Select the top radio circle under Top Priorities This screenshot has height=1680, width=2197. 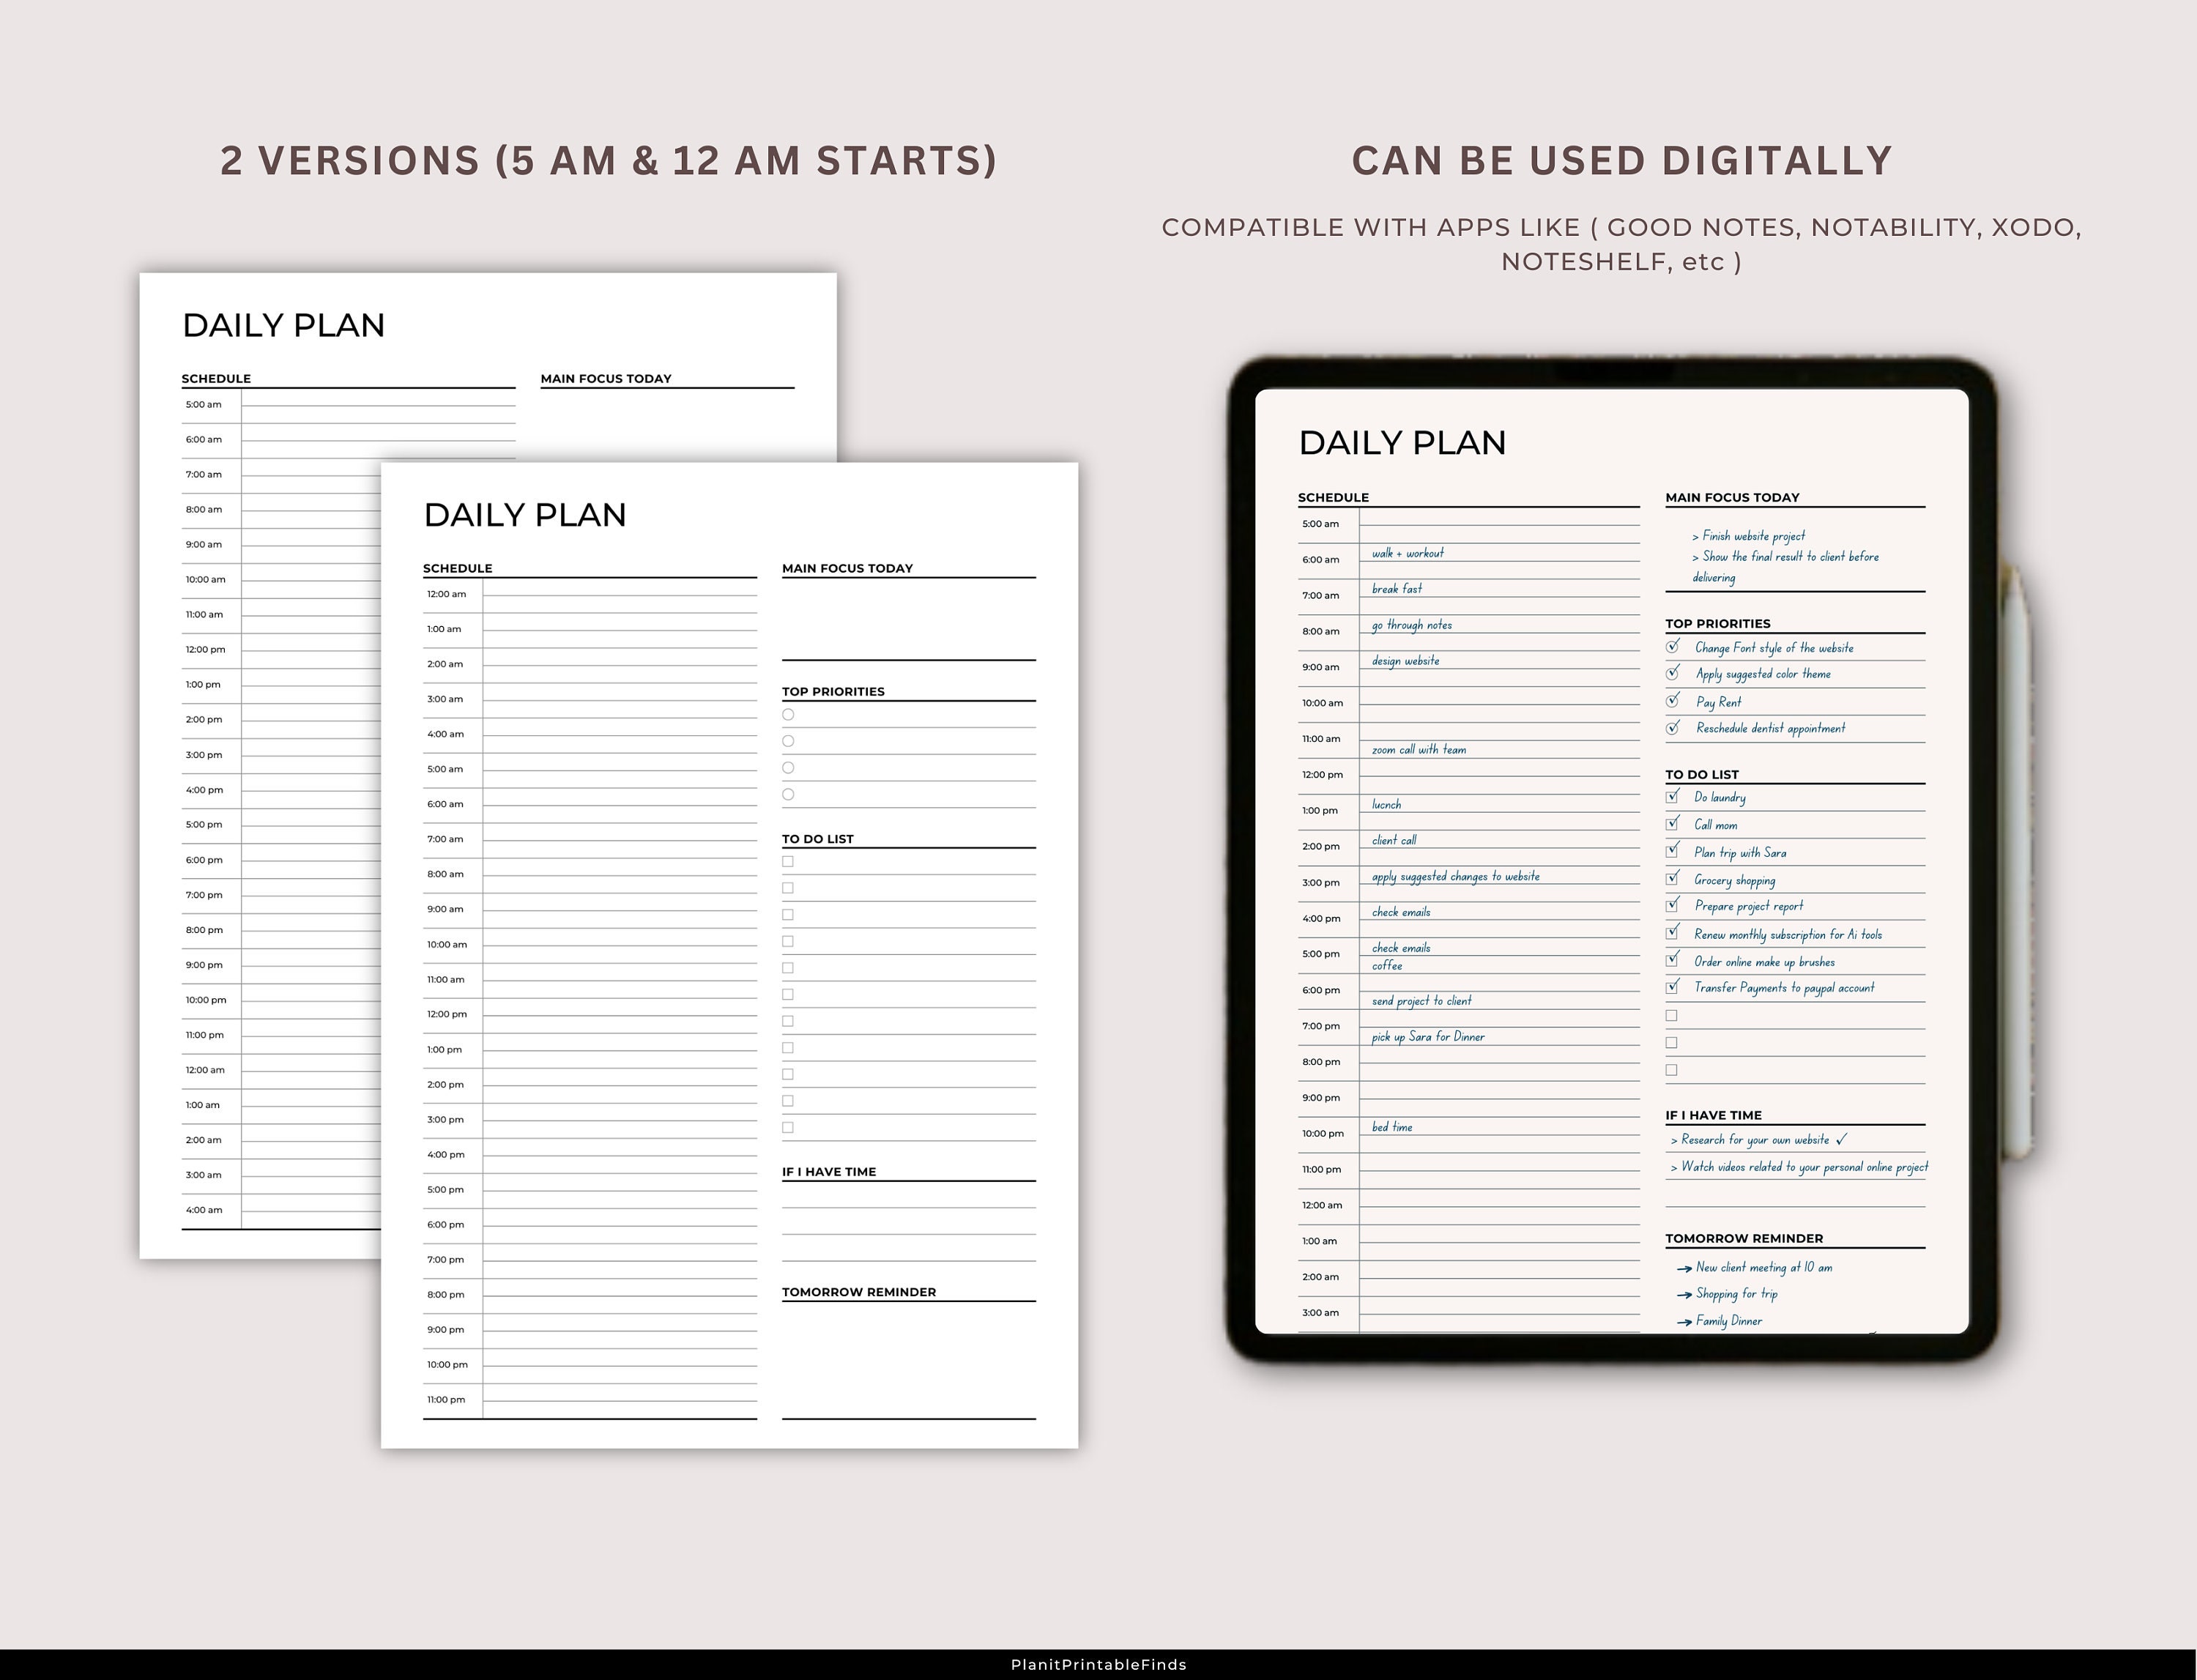pyautogui.click(x=789, y=713)
